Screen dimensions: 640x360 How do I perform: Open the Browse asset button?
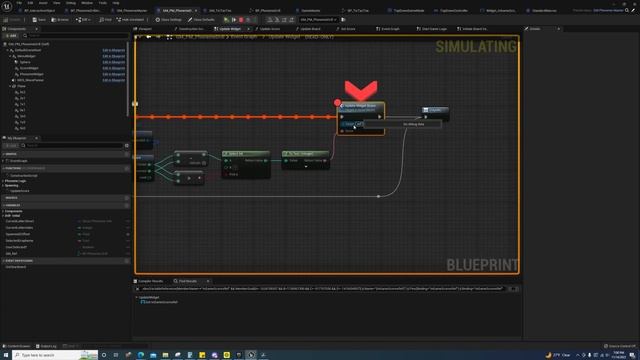60,20
